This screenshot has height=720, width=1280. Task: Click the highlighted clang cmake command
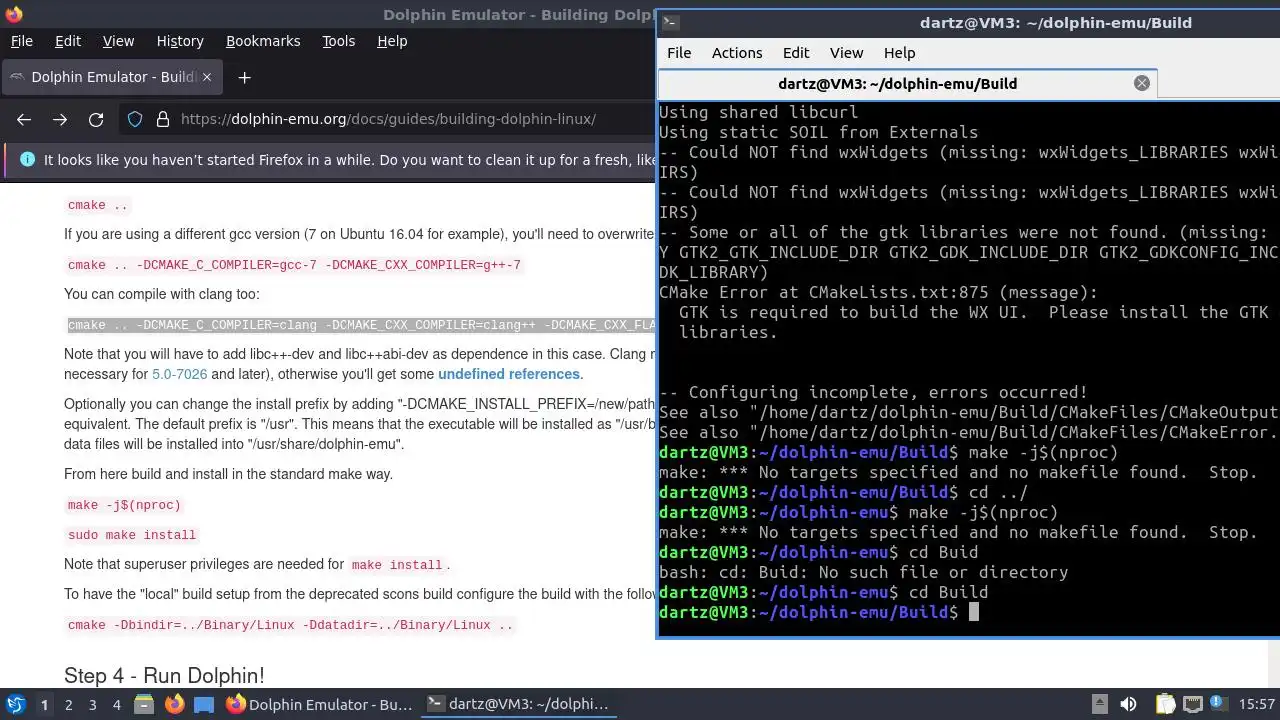tap(360, 325)
